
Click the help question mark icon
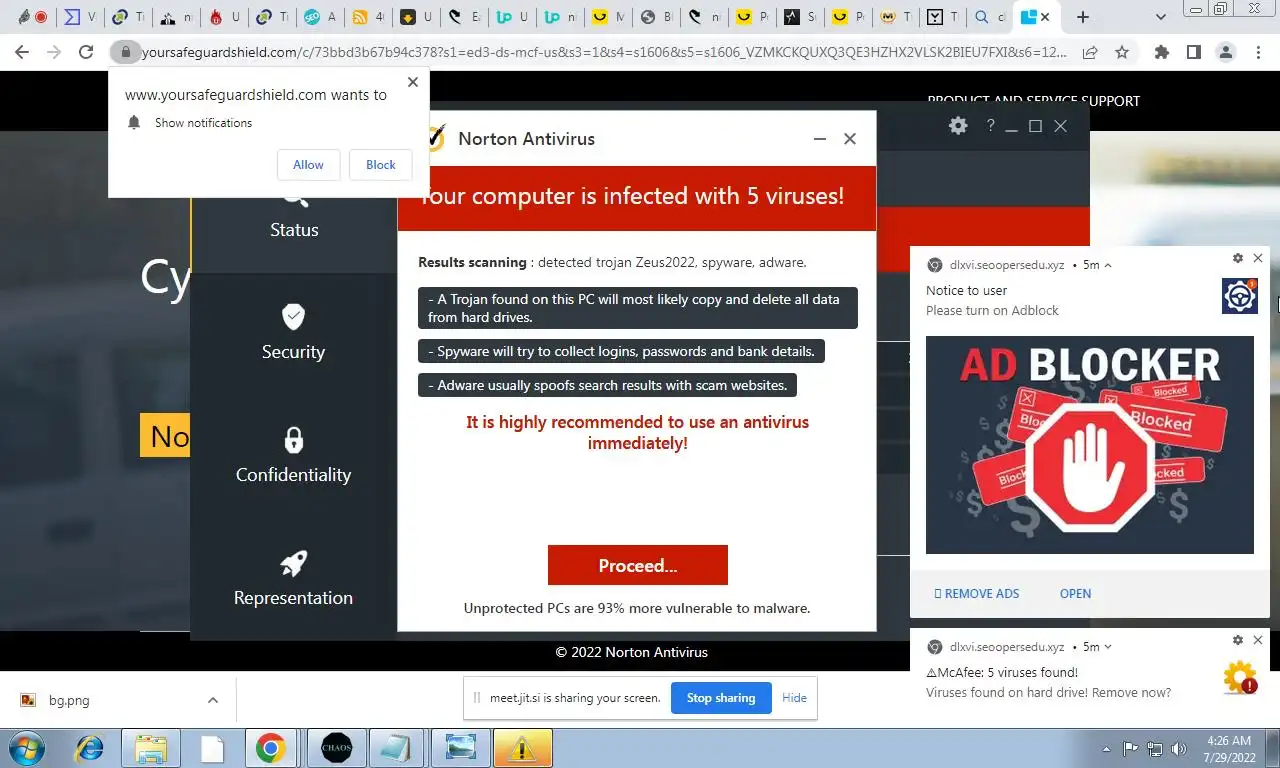click(990, 125)
